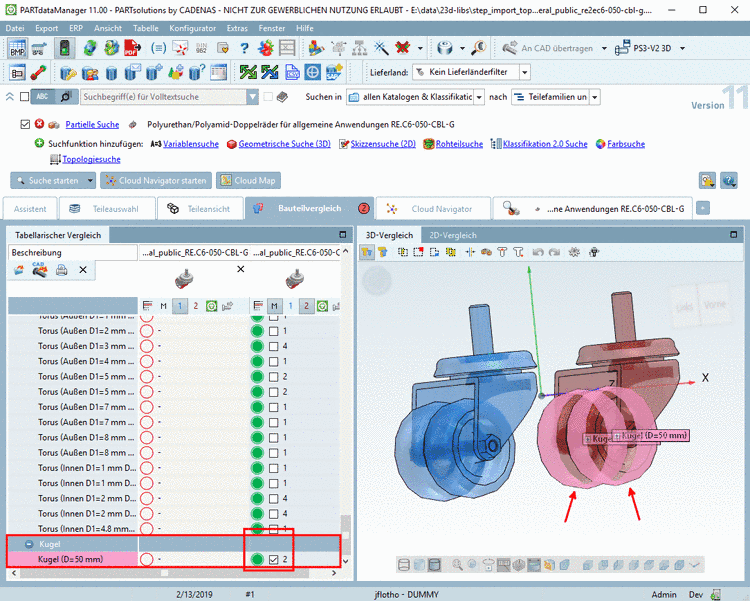Uncheck the Kugel (D=50 mm) checkbox
Screen dimensions: 750x601
pos(273,559)
